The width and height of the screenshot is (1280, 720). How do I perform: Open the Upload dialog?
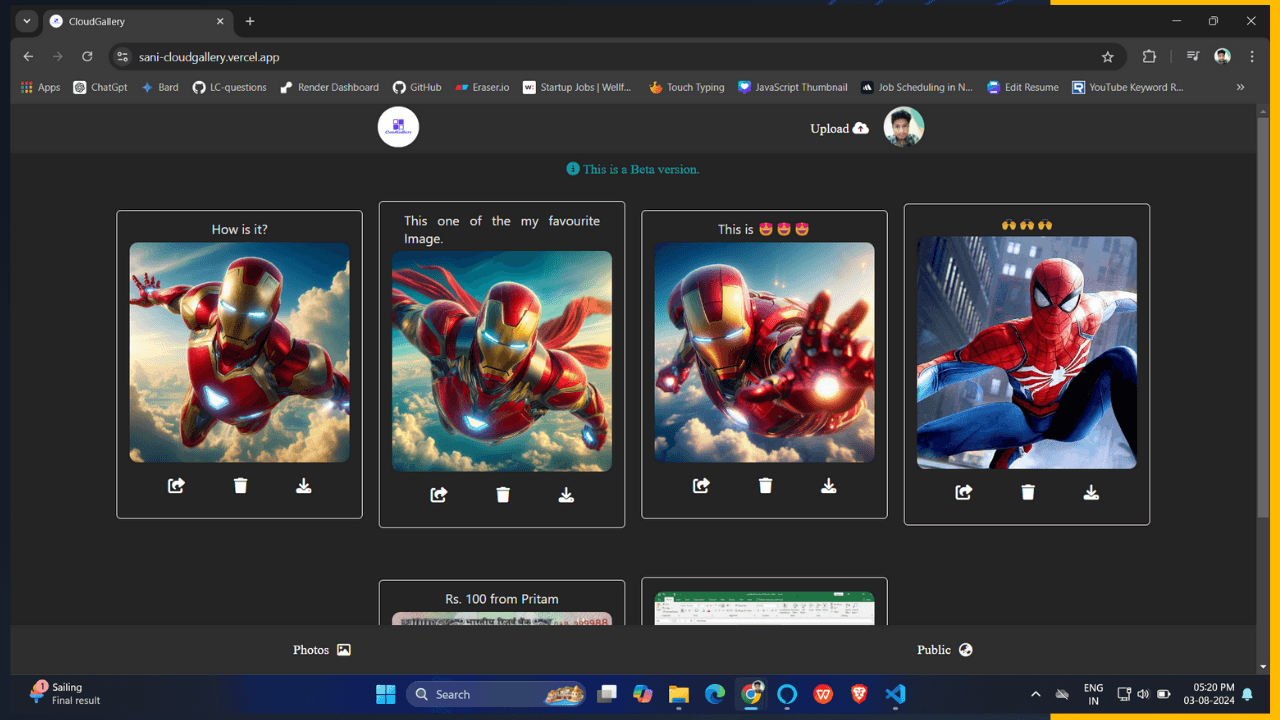coord(839,128)
